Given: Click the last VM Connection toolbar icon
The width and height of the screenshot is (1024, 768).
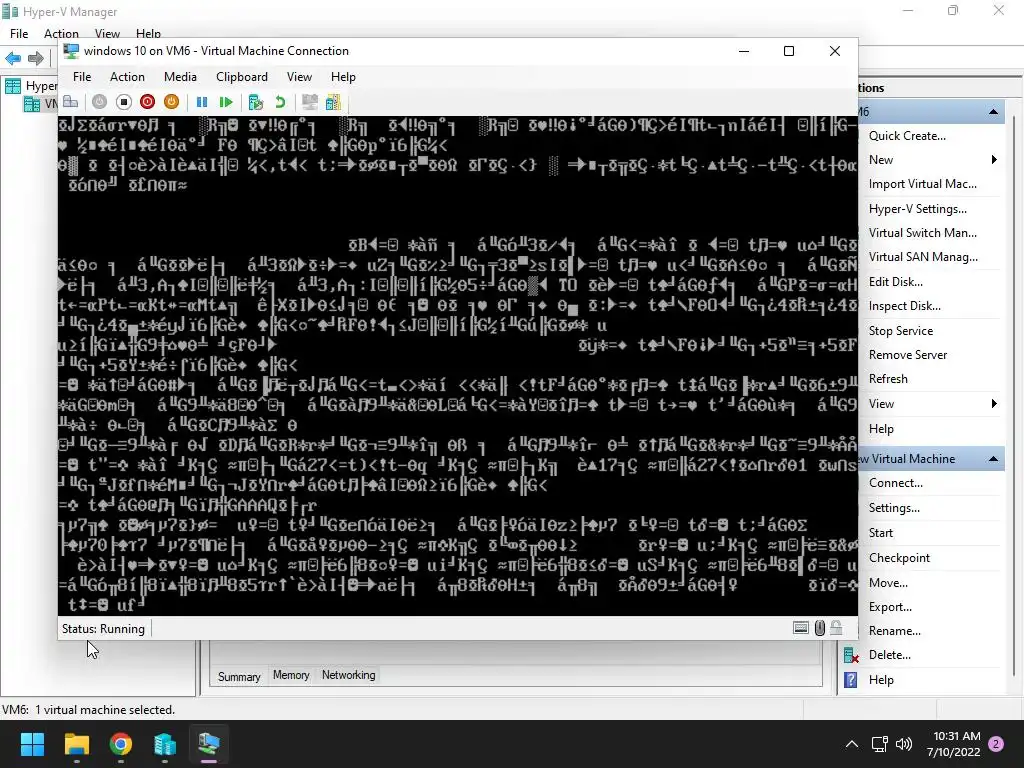Looking at the screenshot, I should (x=333, y=102).
